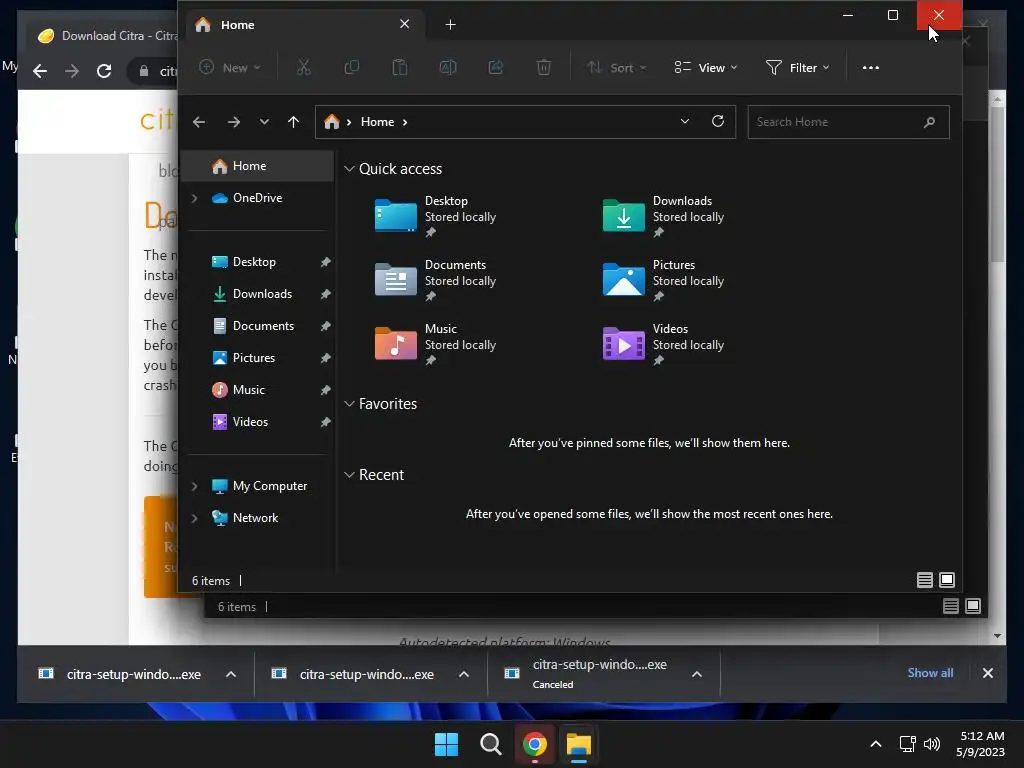
Task: Click the Paste clipboard icon in toolbar
Action: pos(400,67)
